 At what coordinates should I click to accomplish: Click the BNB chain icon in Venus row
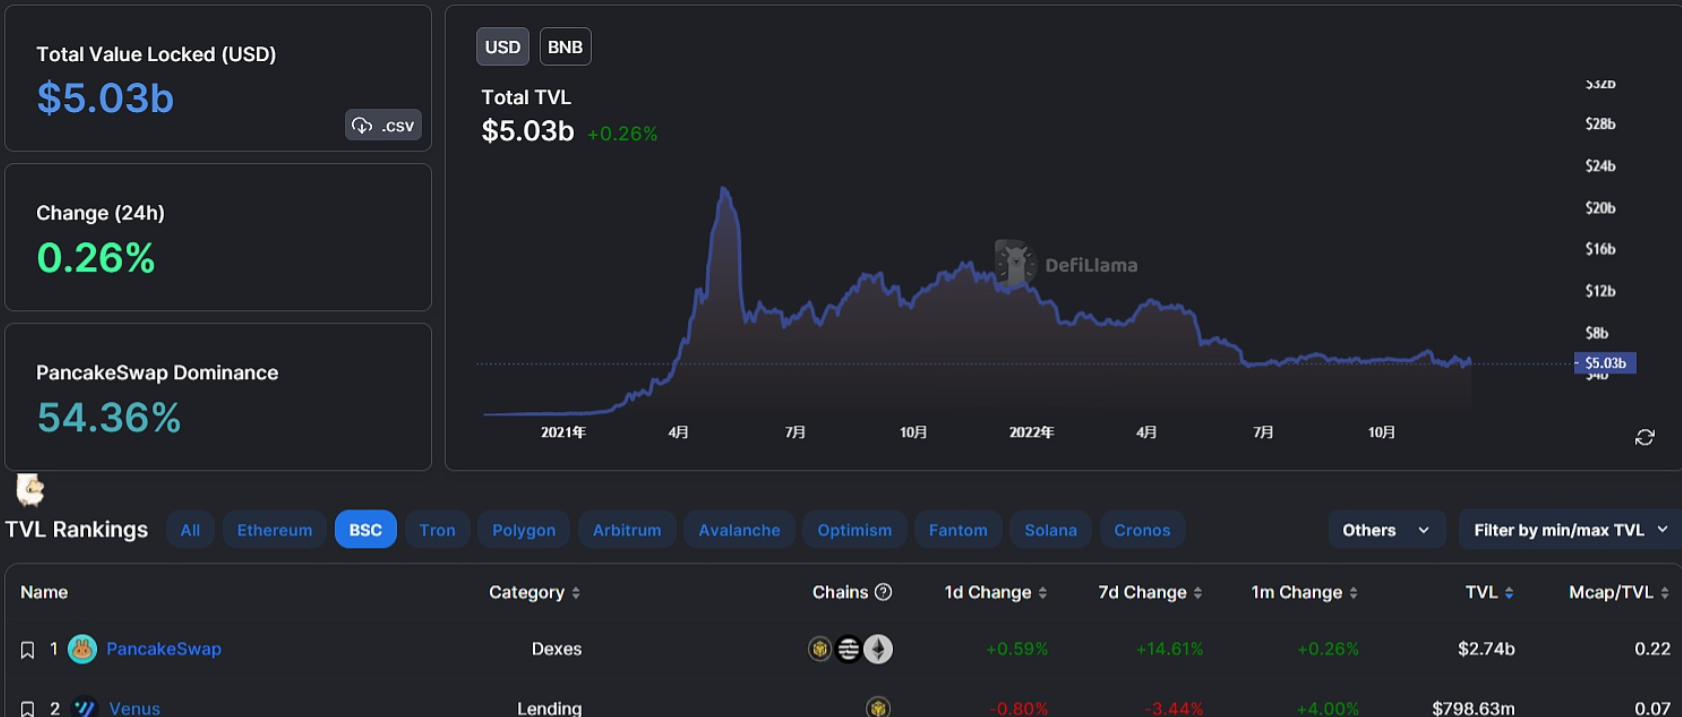pos(878,708)
